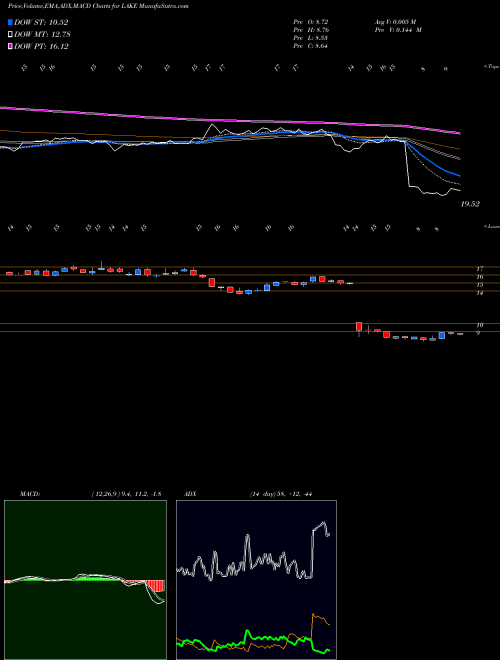Click the blue DOW ST legend swatch

(10, 22)
